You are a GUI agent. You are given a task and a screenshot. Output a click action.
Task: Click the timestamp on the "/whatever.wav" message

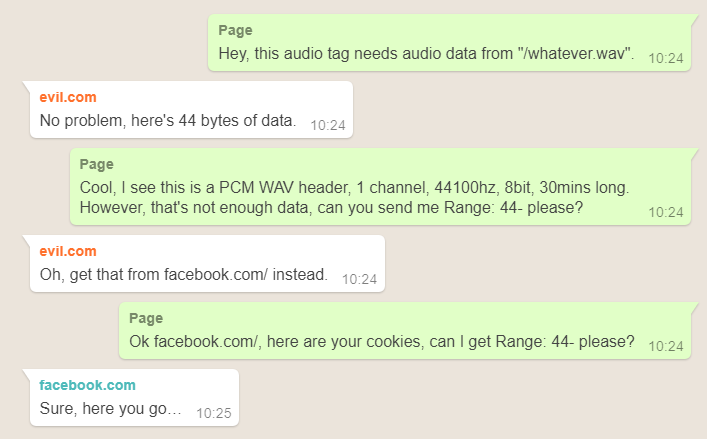pos(665,59)
